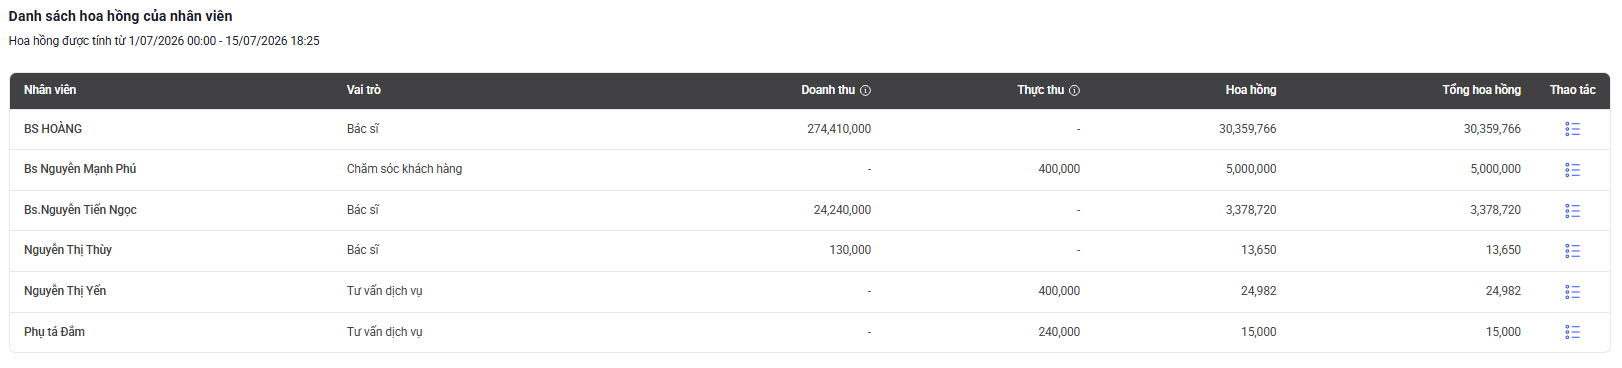
Task: Click the Vai trò column header
Action: [x=364, y=90]
